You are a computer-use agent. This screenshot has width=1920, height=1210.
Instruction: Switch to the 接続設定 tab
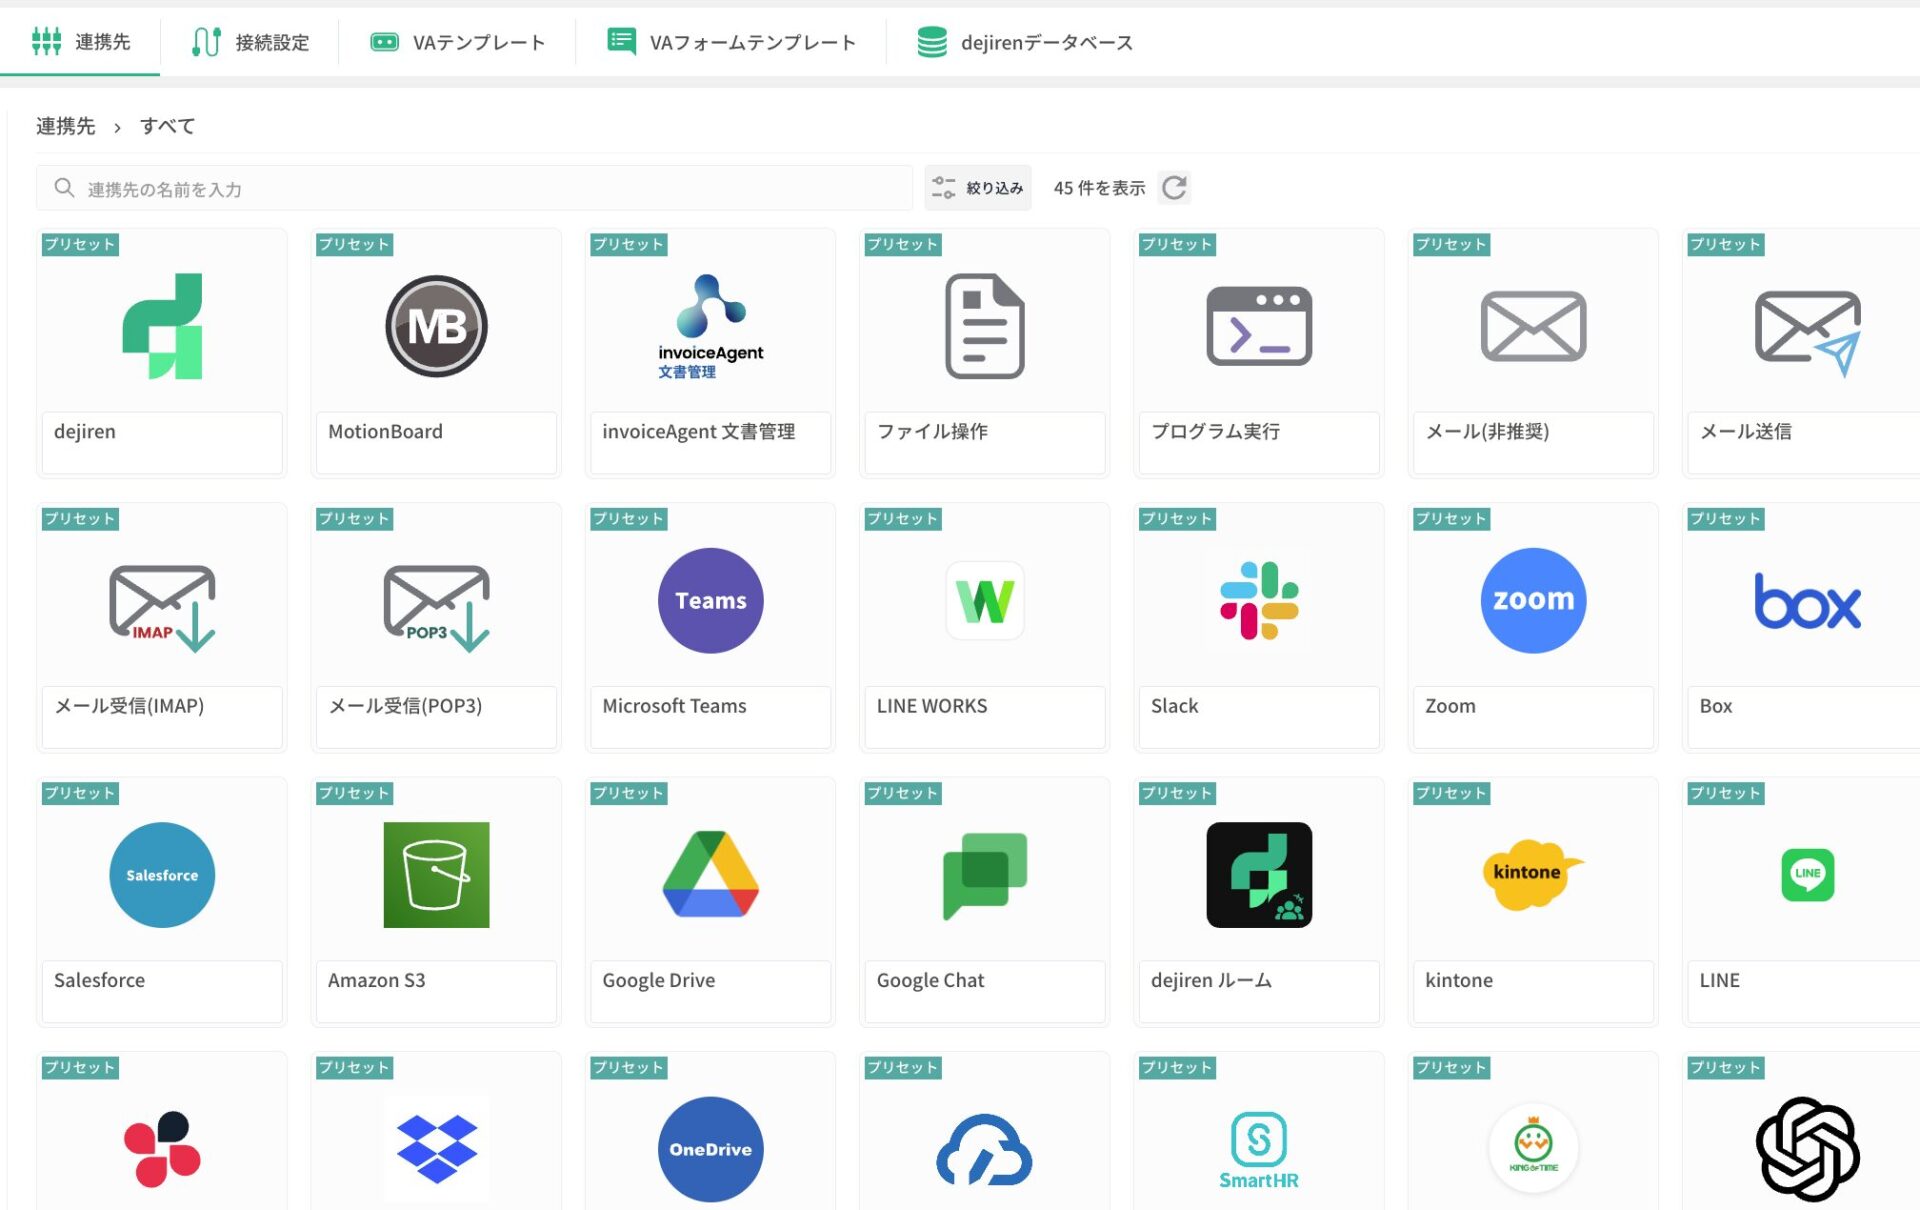pyautogui.click(x=250, y=42)
